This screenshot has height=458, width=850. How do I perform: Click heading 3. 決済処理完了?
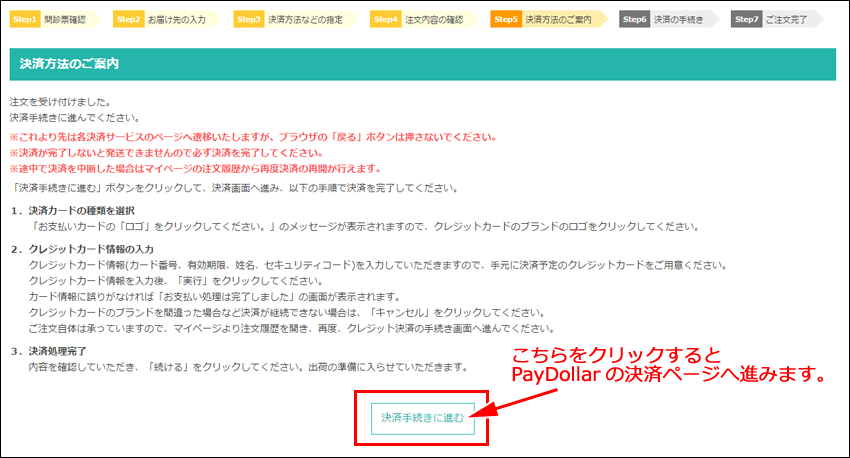click(x=48, y=351)
